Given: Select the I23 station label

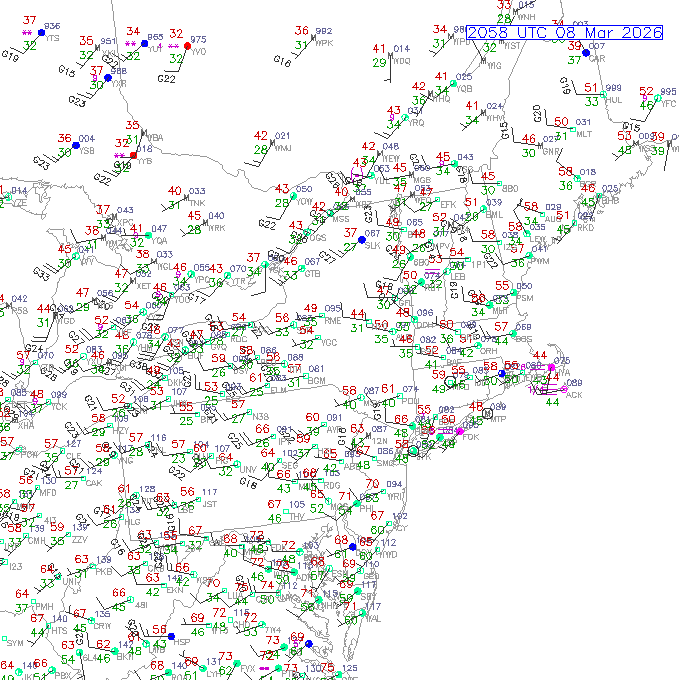Looking at the screenshot, I should click(x=16, y=566).
